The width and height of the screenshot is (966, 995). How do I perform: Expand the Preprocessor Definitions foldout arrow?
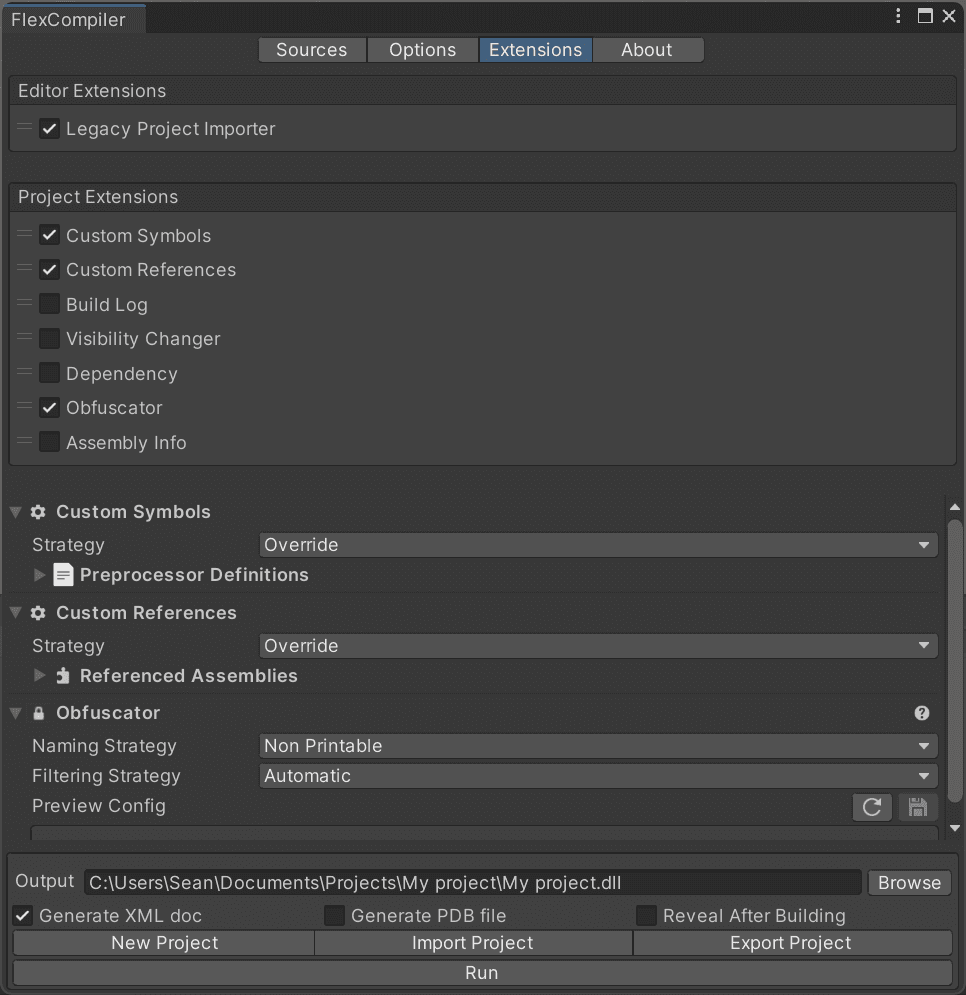click(39, 575)
